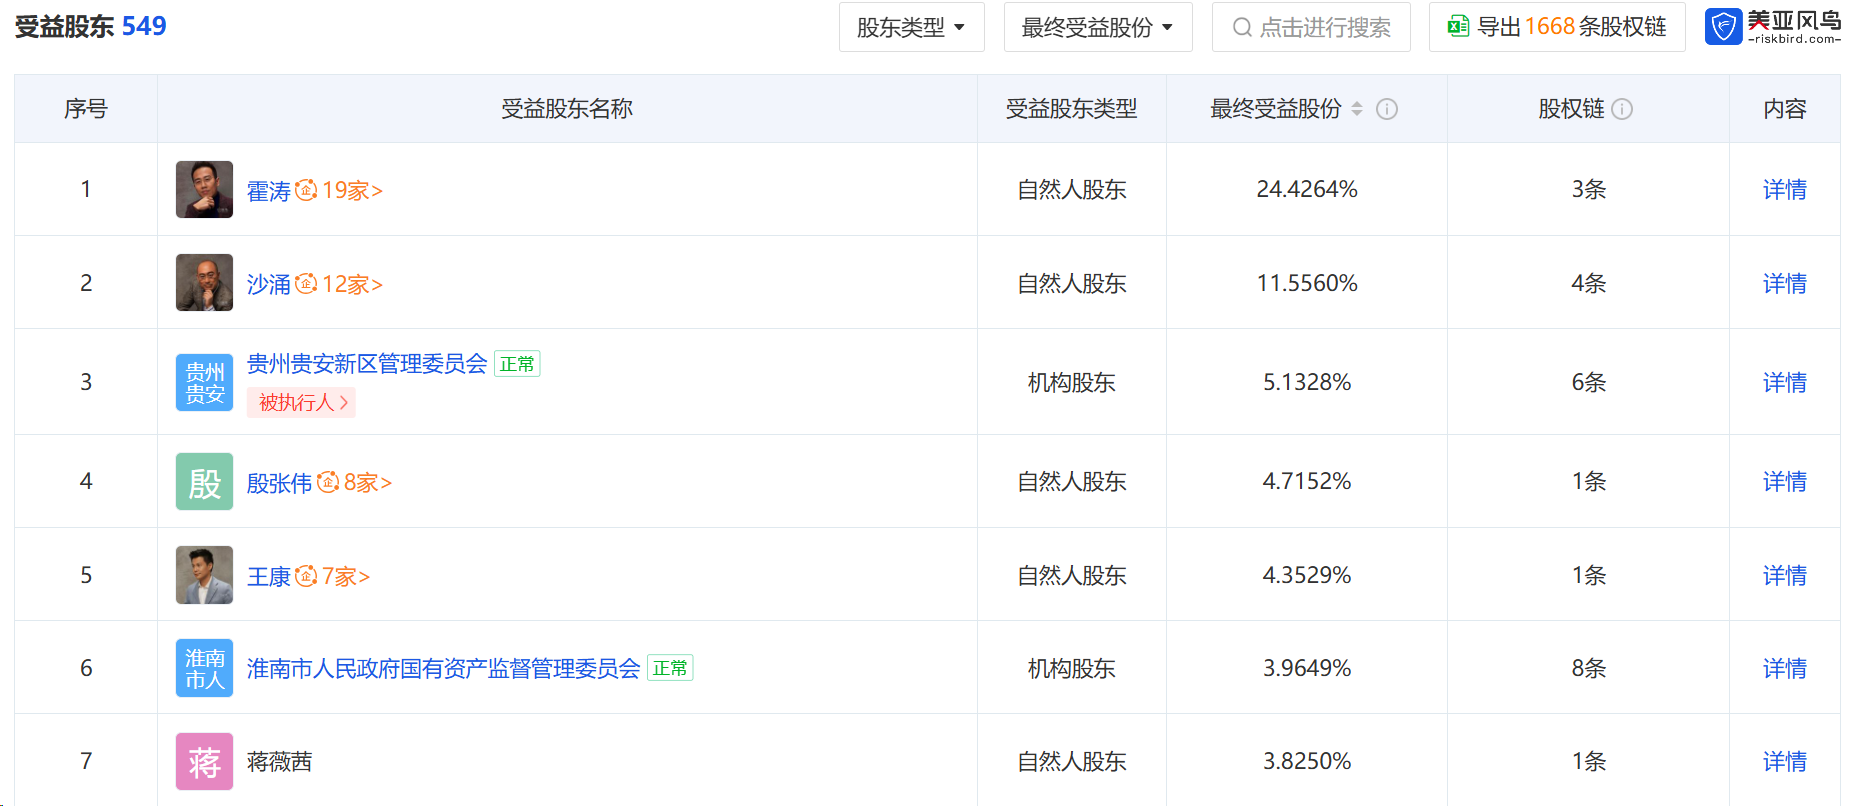Open the 最终受益股份 dropdown filter
1855x806 pixels.
[1097, 27]
